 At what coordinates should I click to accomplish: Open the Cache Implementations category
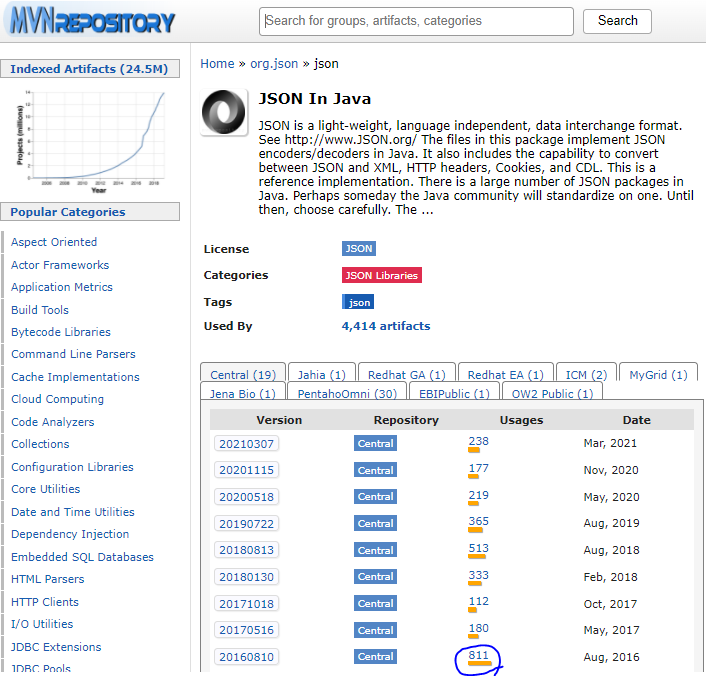coord(75,377)
